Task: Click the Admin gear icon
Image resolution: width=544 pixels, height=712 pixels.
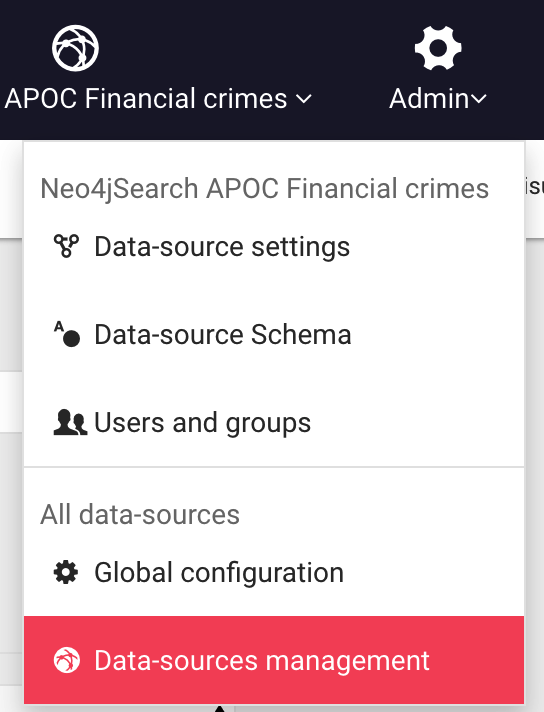Action: pyautogui.click(x=438, y=48)
